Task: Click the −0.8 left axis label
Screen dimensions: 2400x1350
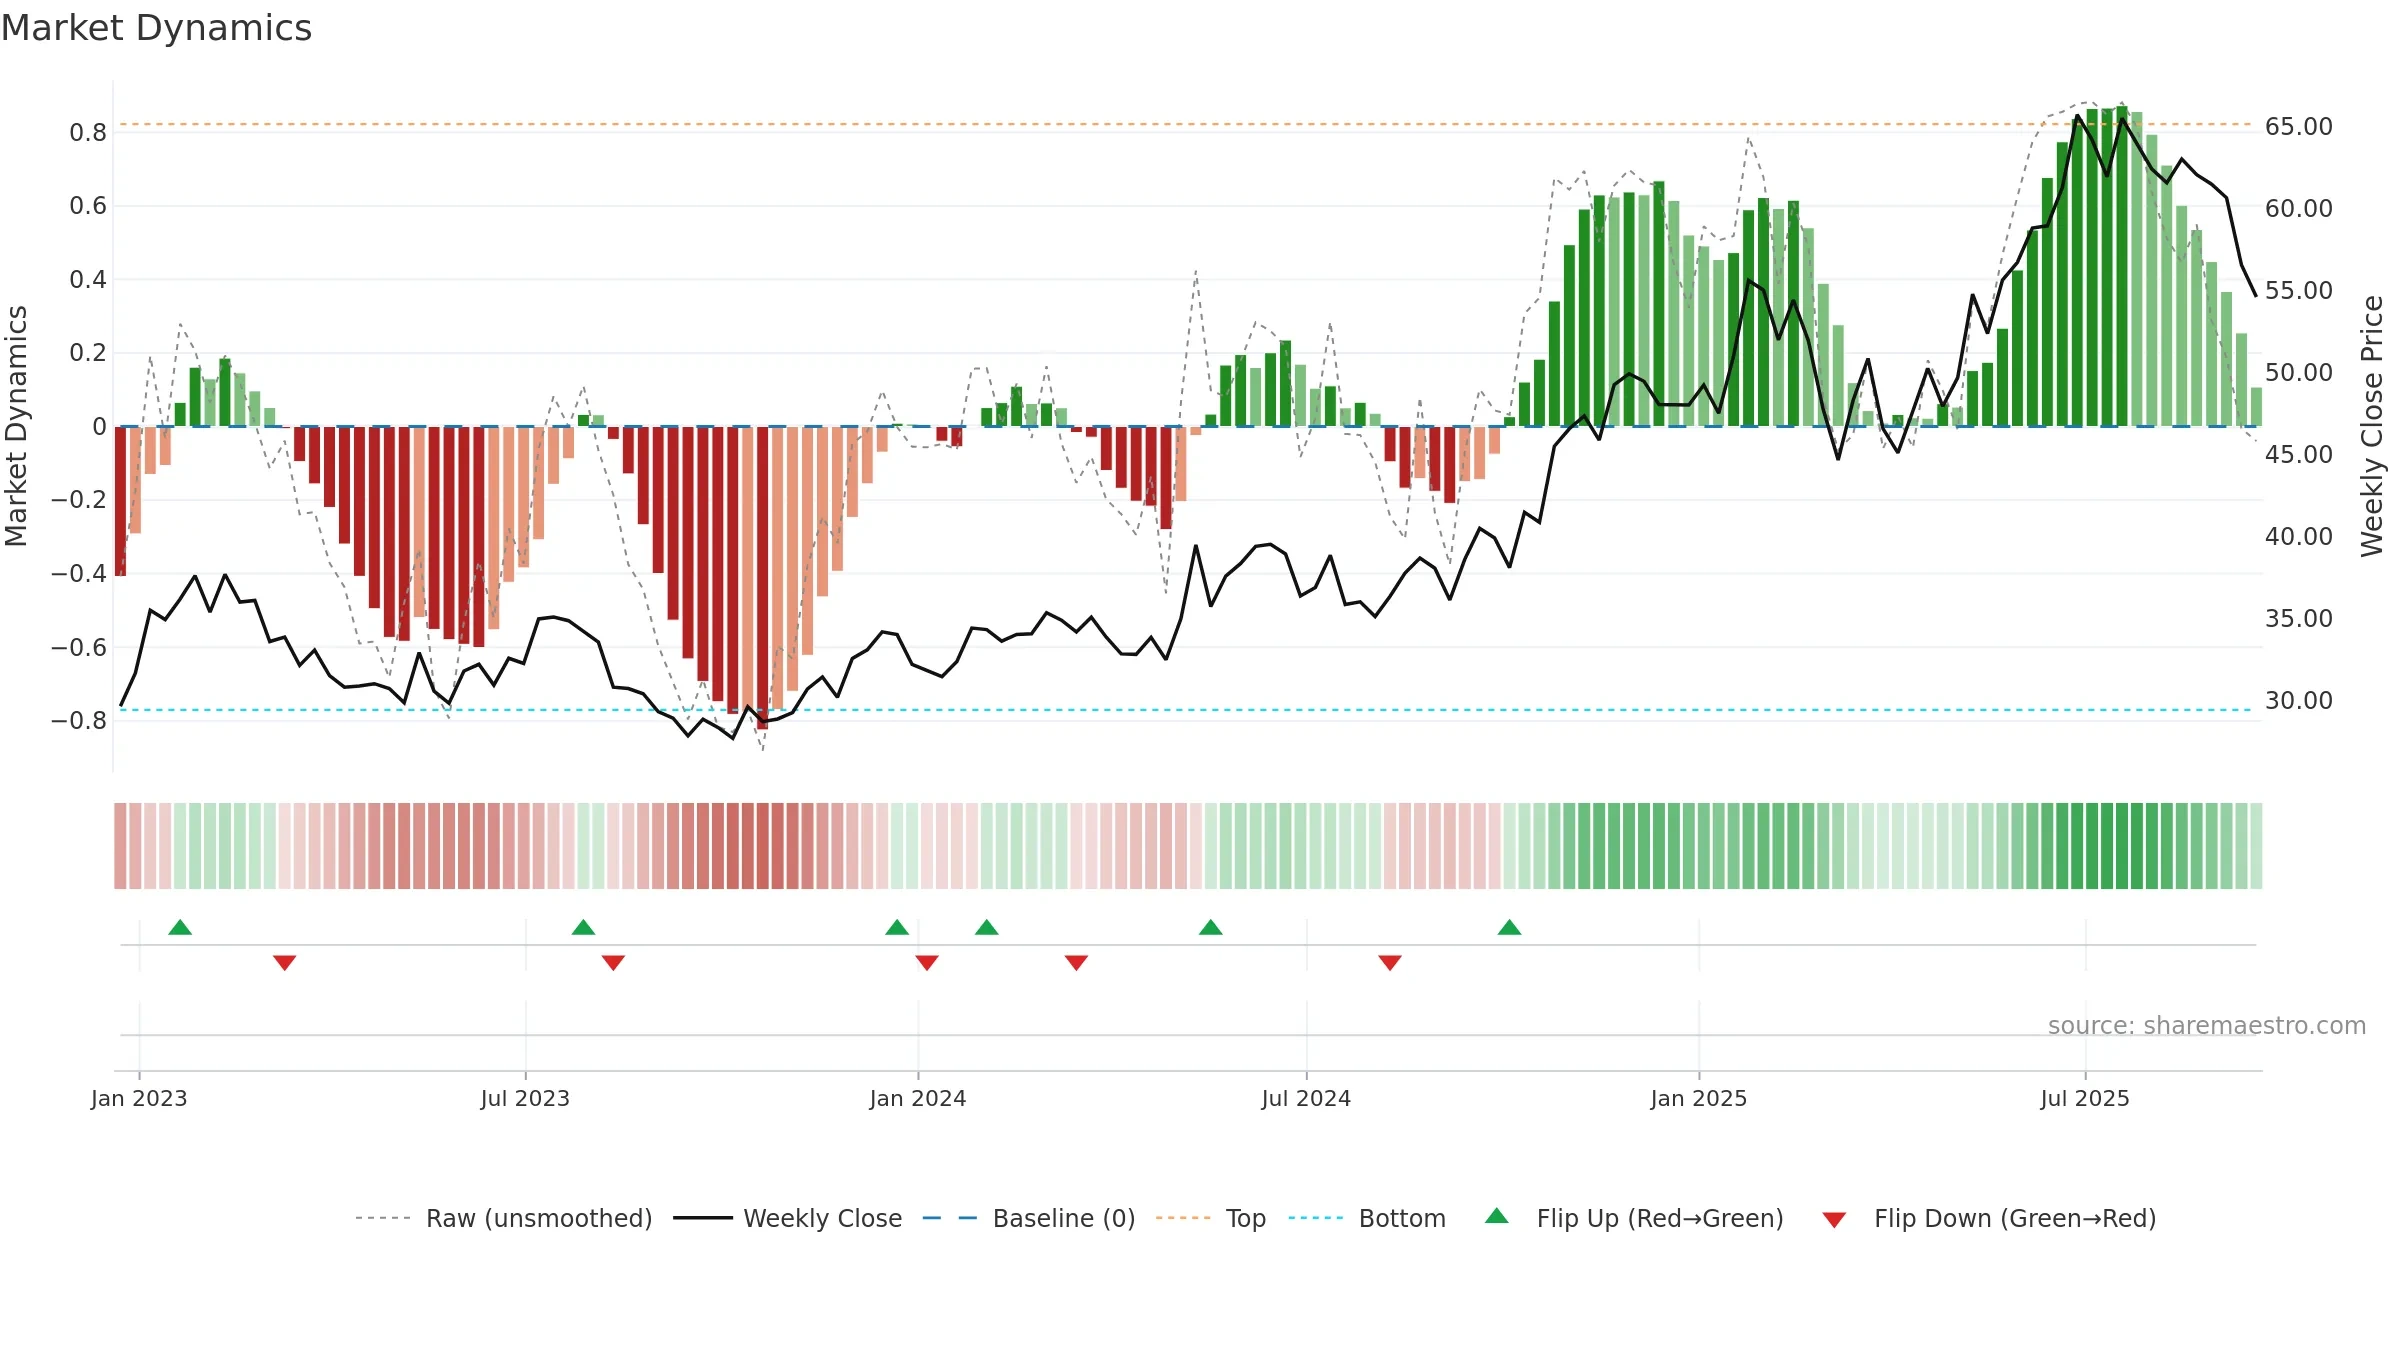Action: 79,720
